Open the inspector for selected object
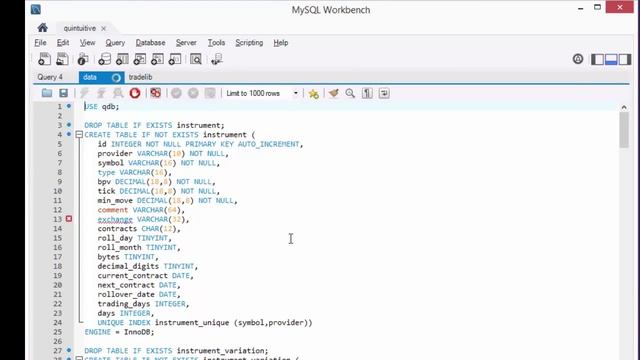640x360 pixels. click(x=83, y=59)
